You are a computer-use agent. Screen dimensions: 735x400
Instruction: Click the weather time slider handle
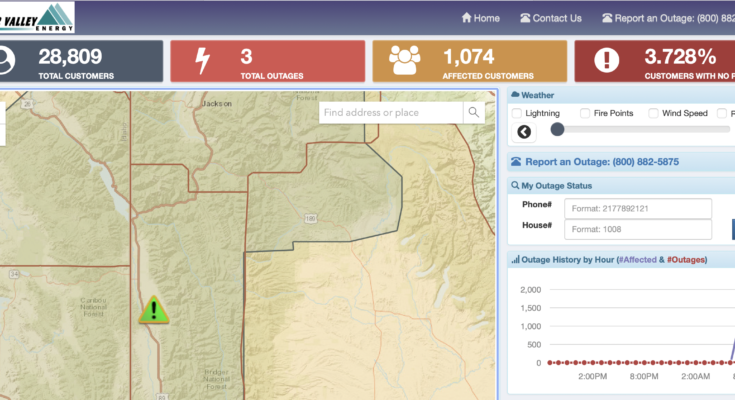557,129
